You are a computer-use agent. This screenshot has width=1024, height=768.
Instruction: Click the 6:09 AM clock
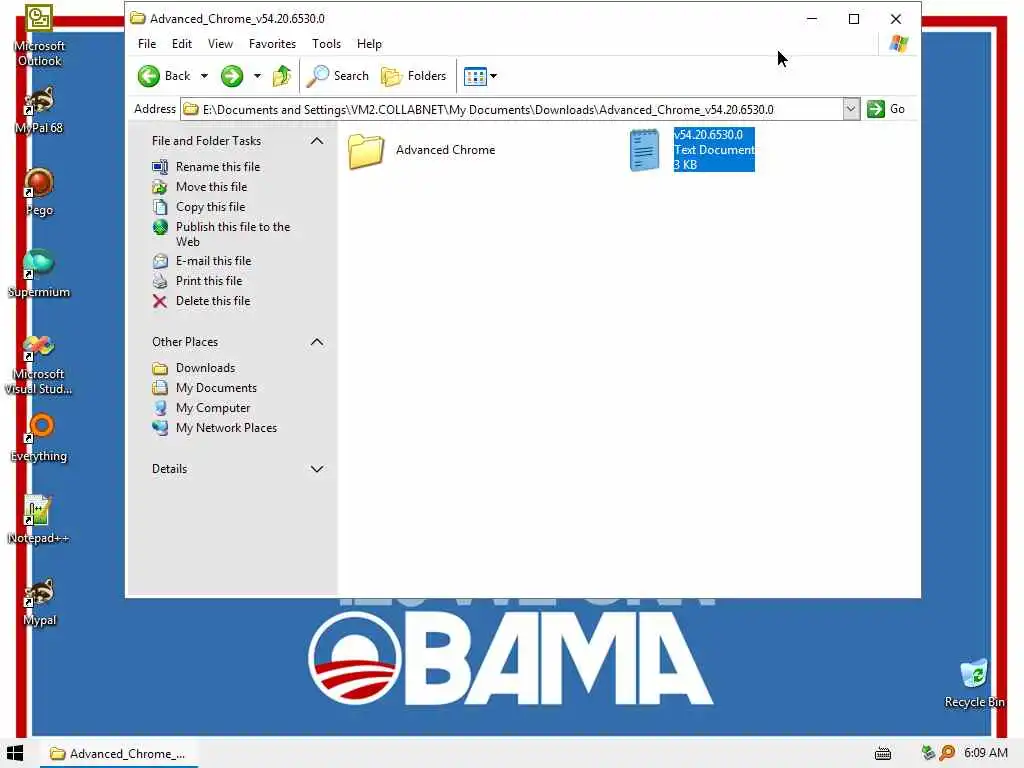[x=985, y=753]
